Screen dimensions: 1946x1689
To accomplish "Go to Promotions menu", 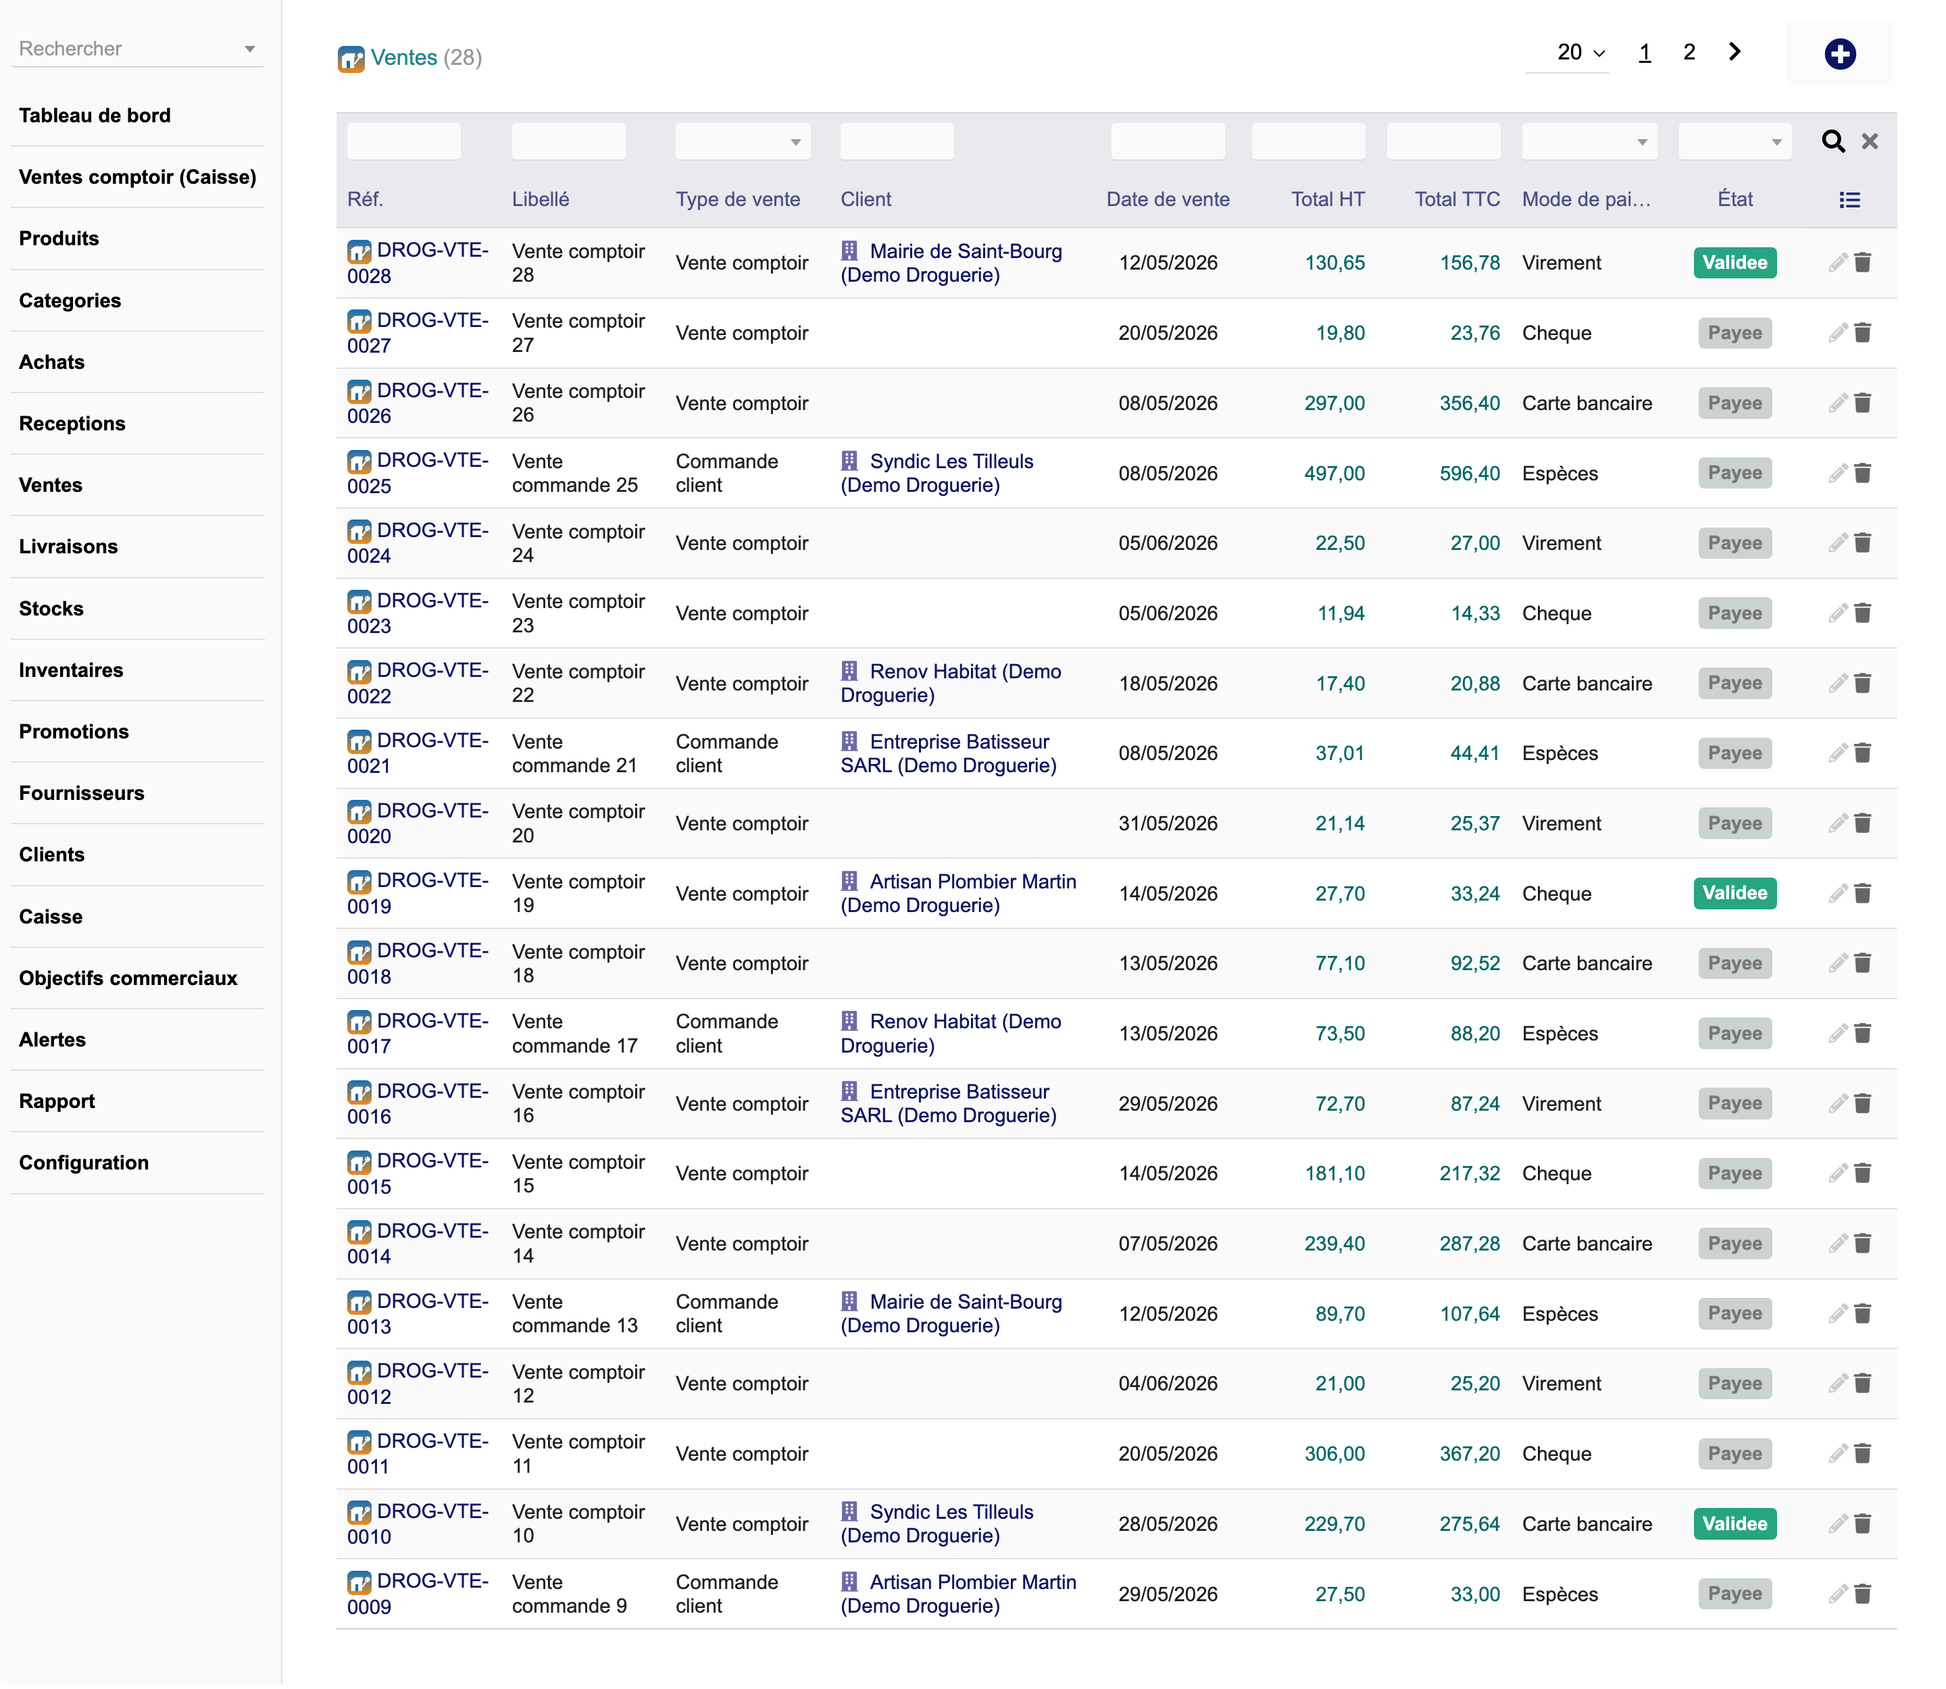I will tap(74, 731).
